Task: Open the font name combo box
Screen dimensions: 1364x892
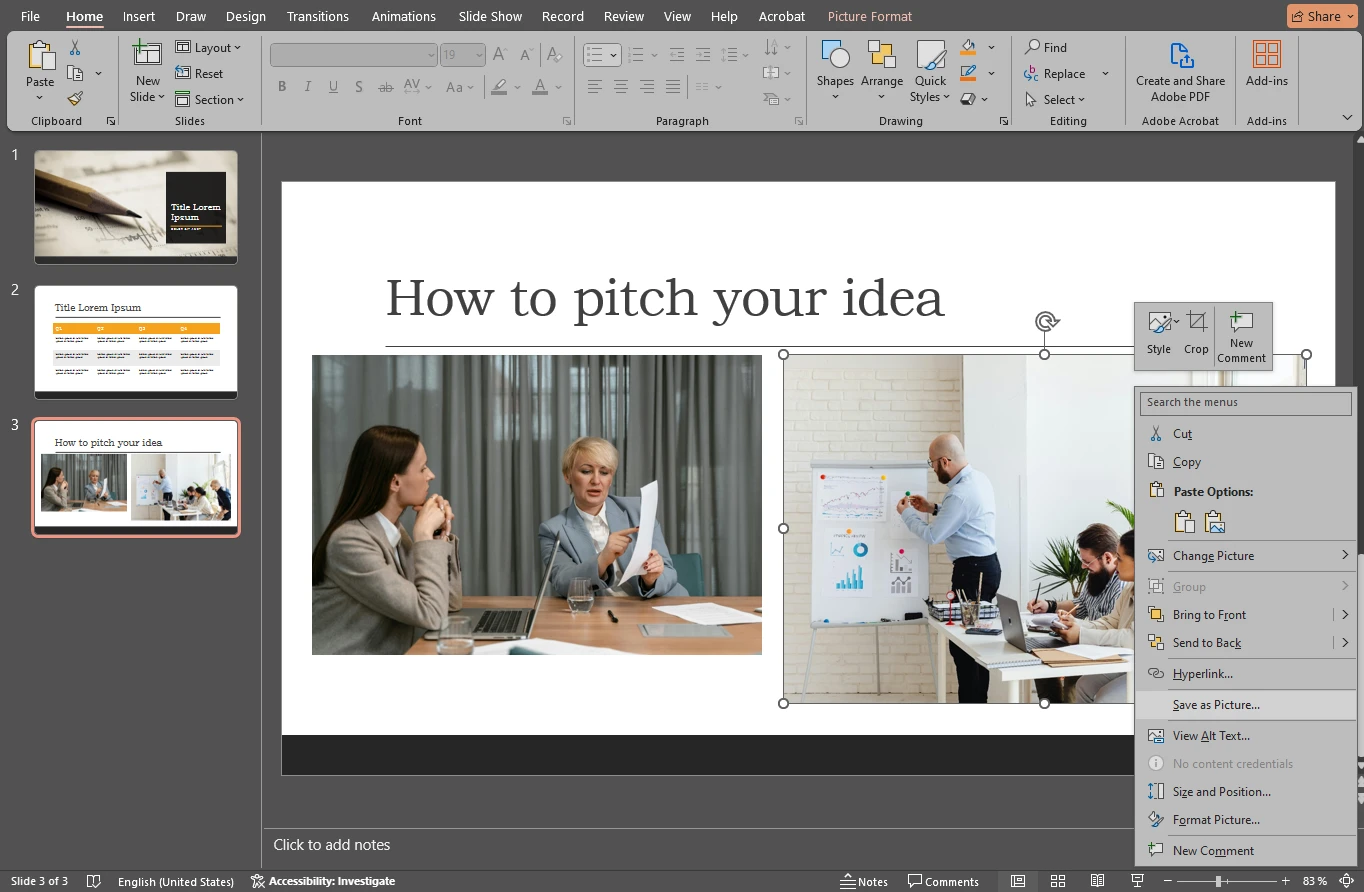Action: click(354, 55)
